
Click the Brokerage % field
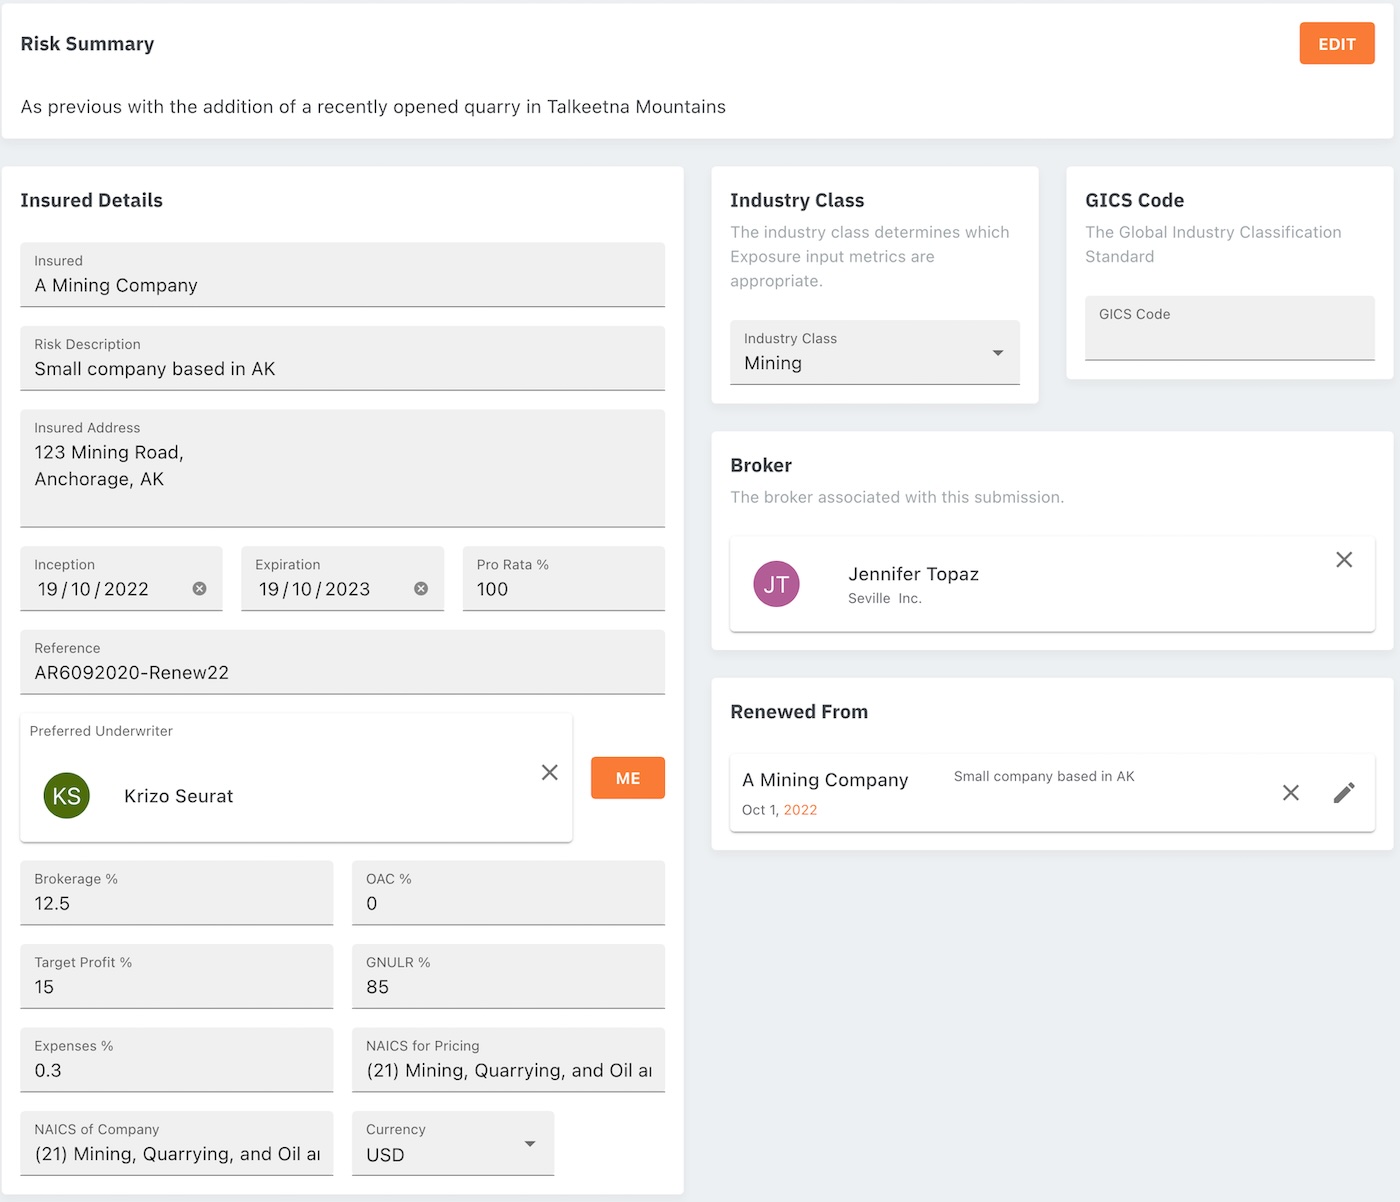(x=177, y=893)
